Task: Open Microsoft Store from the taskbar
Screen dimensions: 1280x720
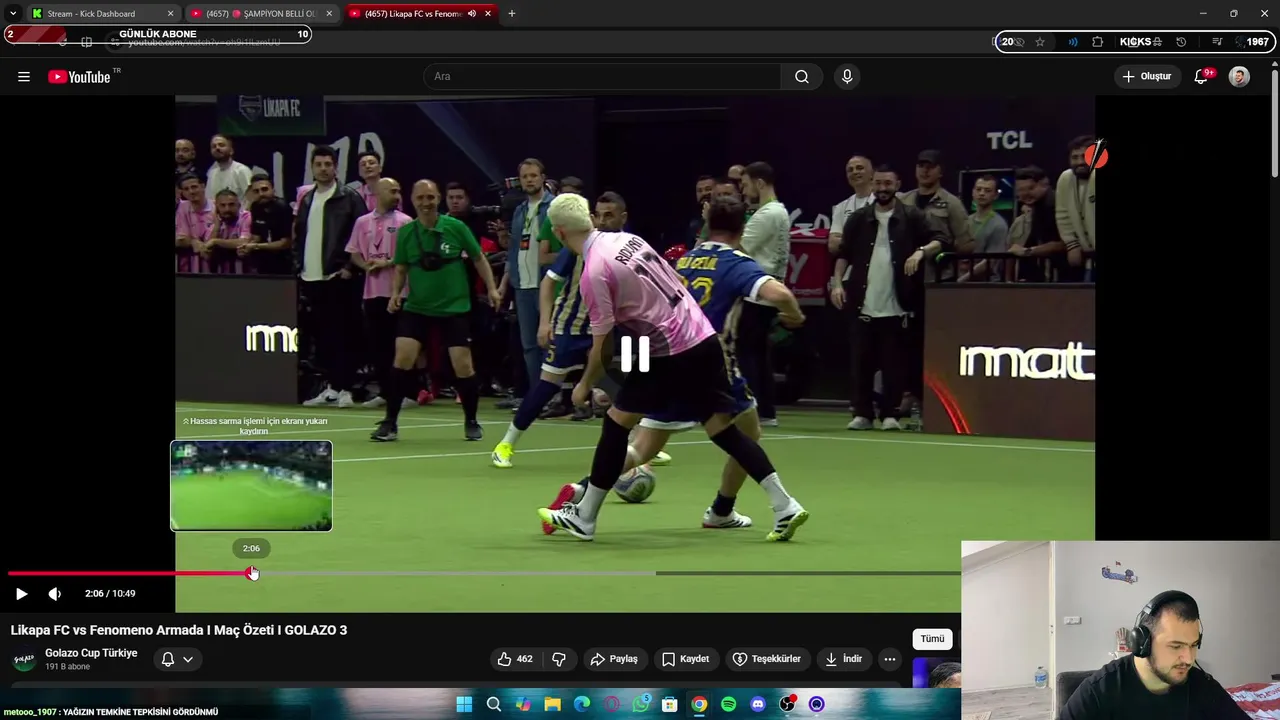Action: tap(670, 705)
